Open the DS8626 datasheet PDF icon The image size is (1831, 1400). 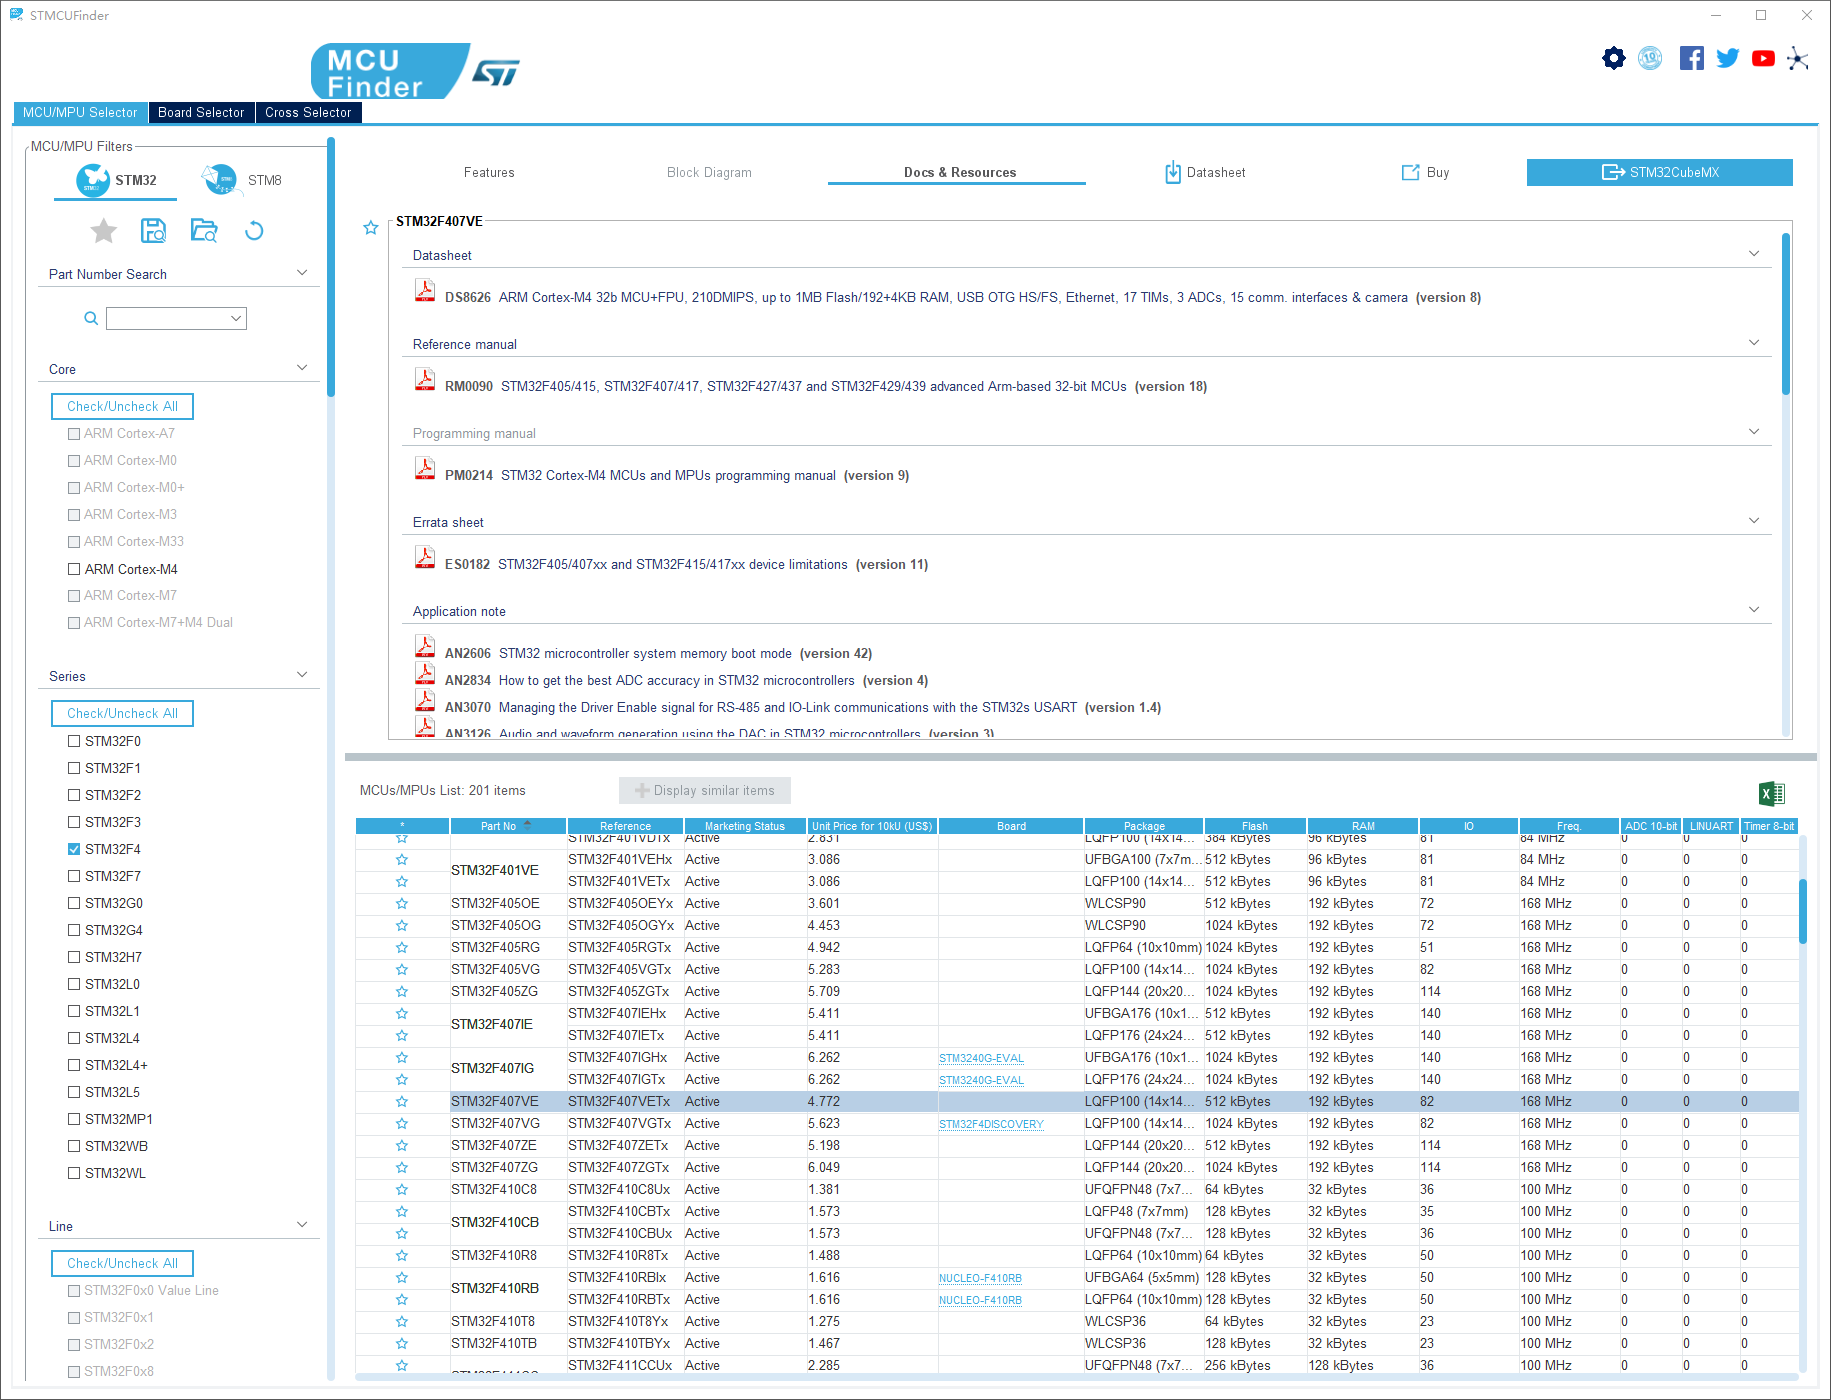[x=425, y=291]
